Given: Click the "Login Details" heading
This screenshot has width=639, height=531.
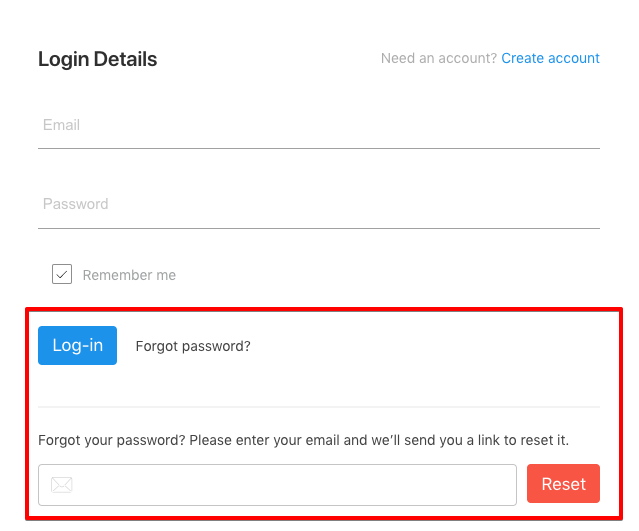Looking at the screenshot, I should coord(97,59).
